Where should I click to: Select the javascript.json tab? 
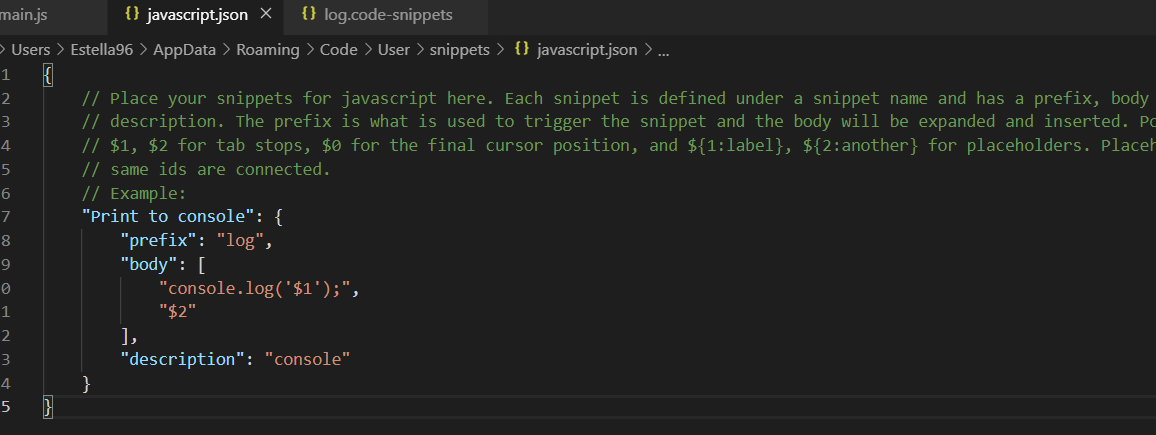pyautogui.click(x=197, y=15)
